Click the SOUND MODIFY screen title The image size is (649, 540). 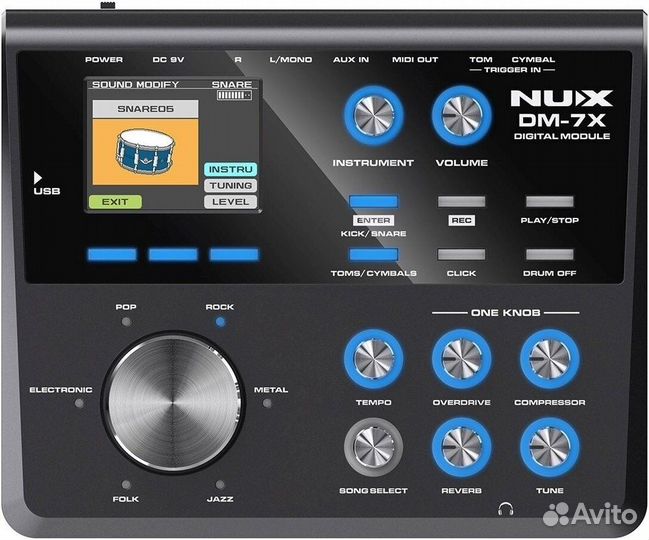135,84
